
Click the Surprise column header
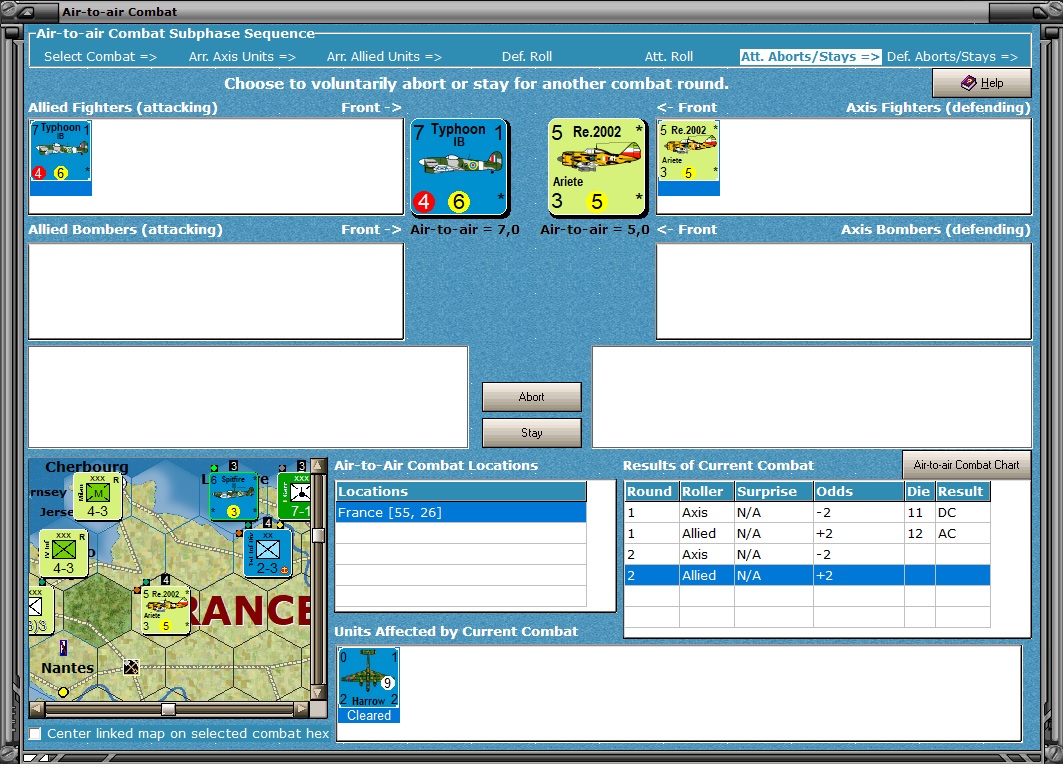774,491
